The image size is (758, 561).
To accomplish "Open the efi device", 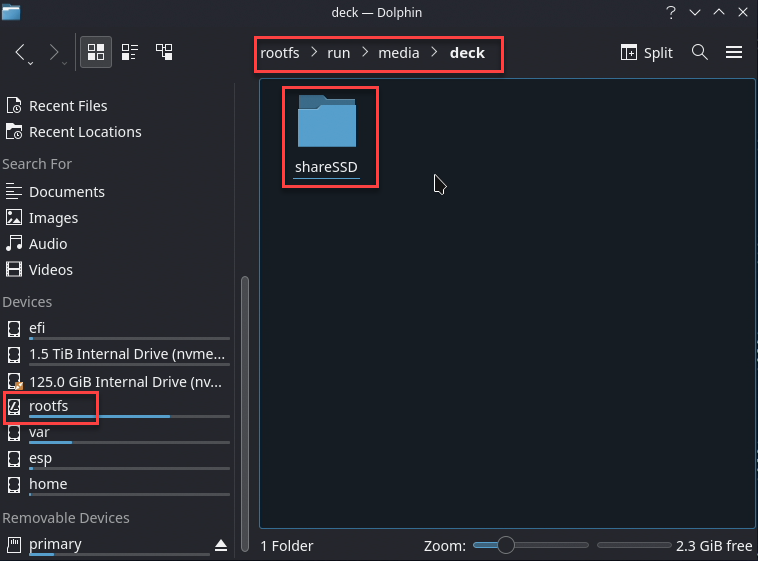I will coord(117,328).
